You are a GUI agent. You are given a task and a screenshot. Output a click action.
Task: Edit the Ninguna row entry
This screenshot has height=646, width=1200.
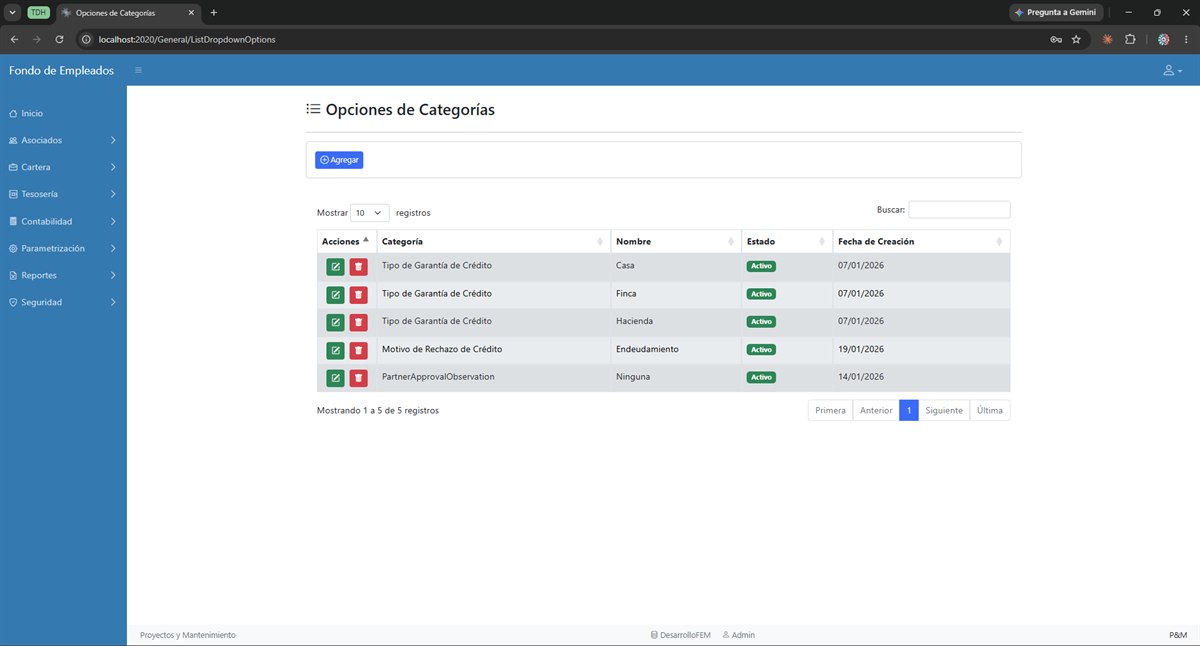[x=335, y=379]
